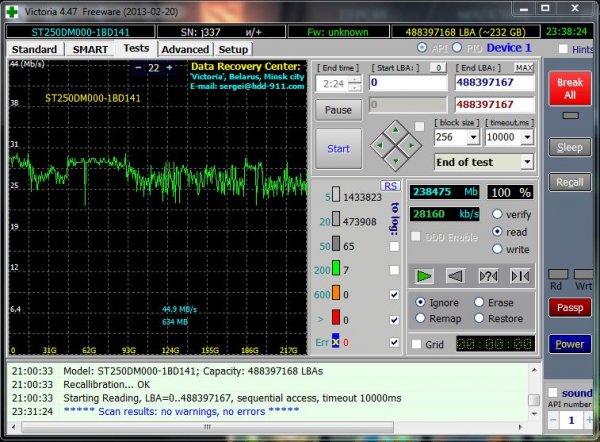
Task: Click the red Break All button
Action: pyautogui.click(x=570, y=88)
